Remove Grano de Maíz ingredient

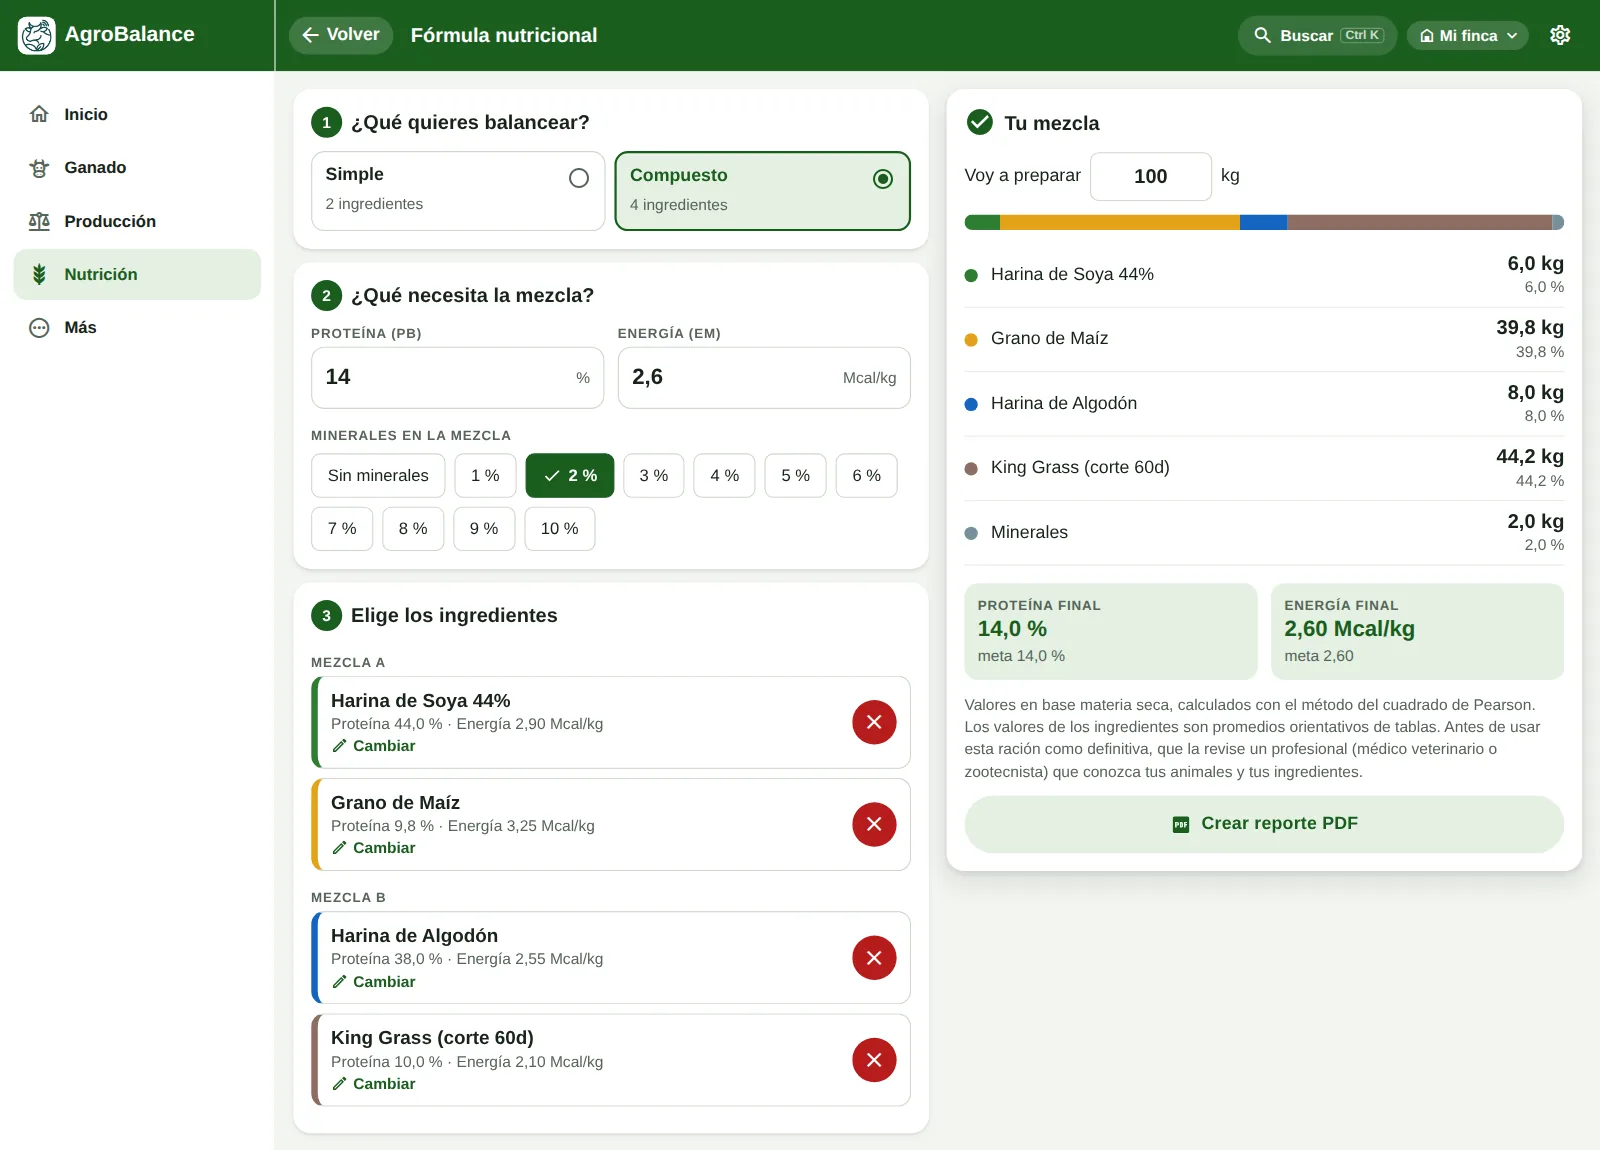point(874,824)
